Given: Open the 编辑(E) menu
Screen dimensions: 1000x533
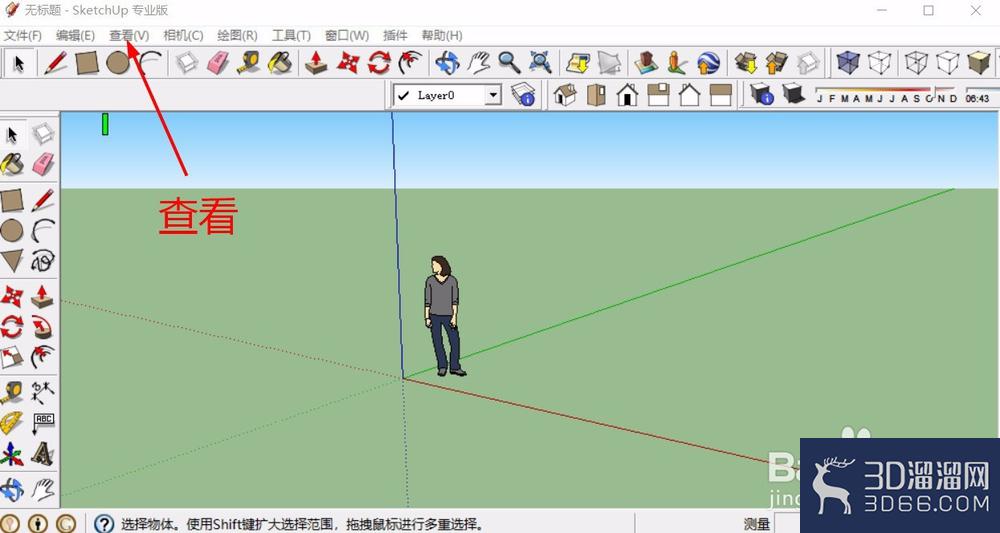Looking at the screenshot, I should click(75, 36).
